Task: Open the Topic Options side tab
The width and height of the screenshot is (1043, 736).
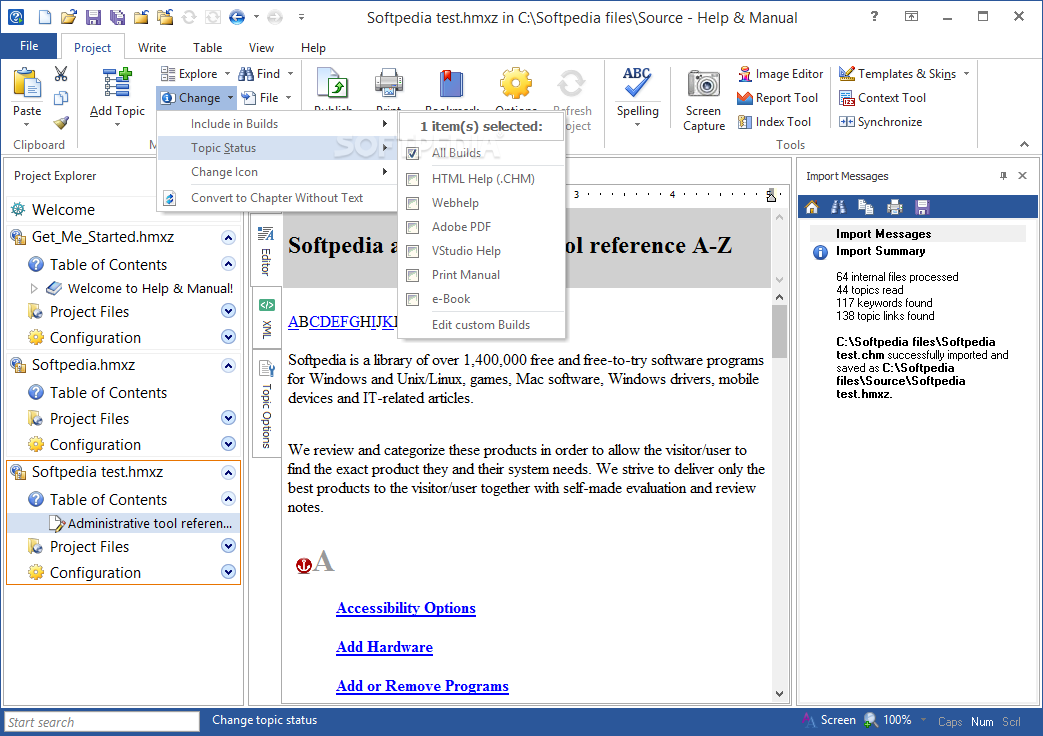Action: coord(267,403)
